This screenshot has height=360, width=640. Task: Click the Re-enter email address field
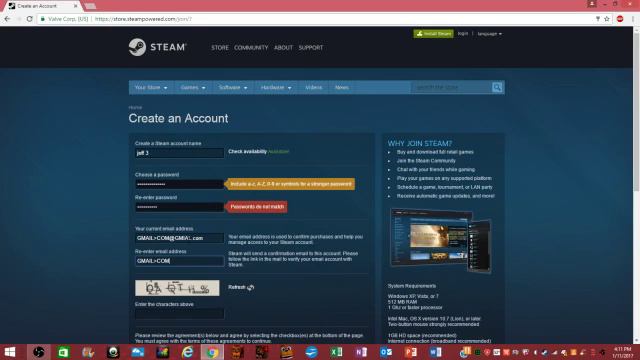[179, 261]
